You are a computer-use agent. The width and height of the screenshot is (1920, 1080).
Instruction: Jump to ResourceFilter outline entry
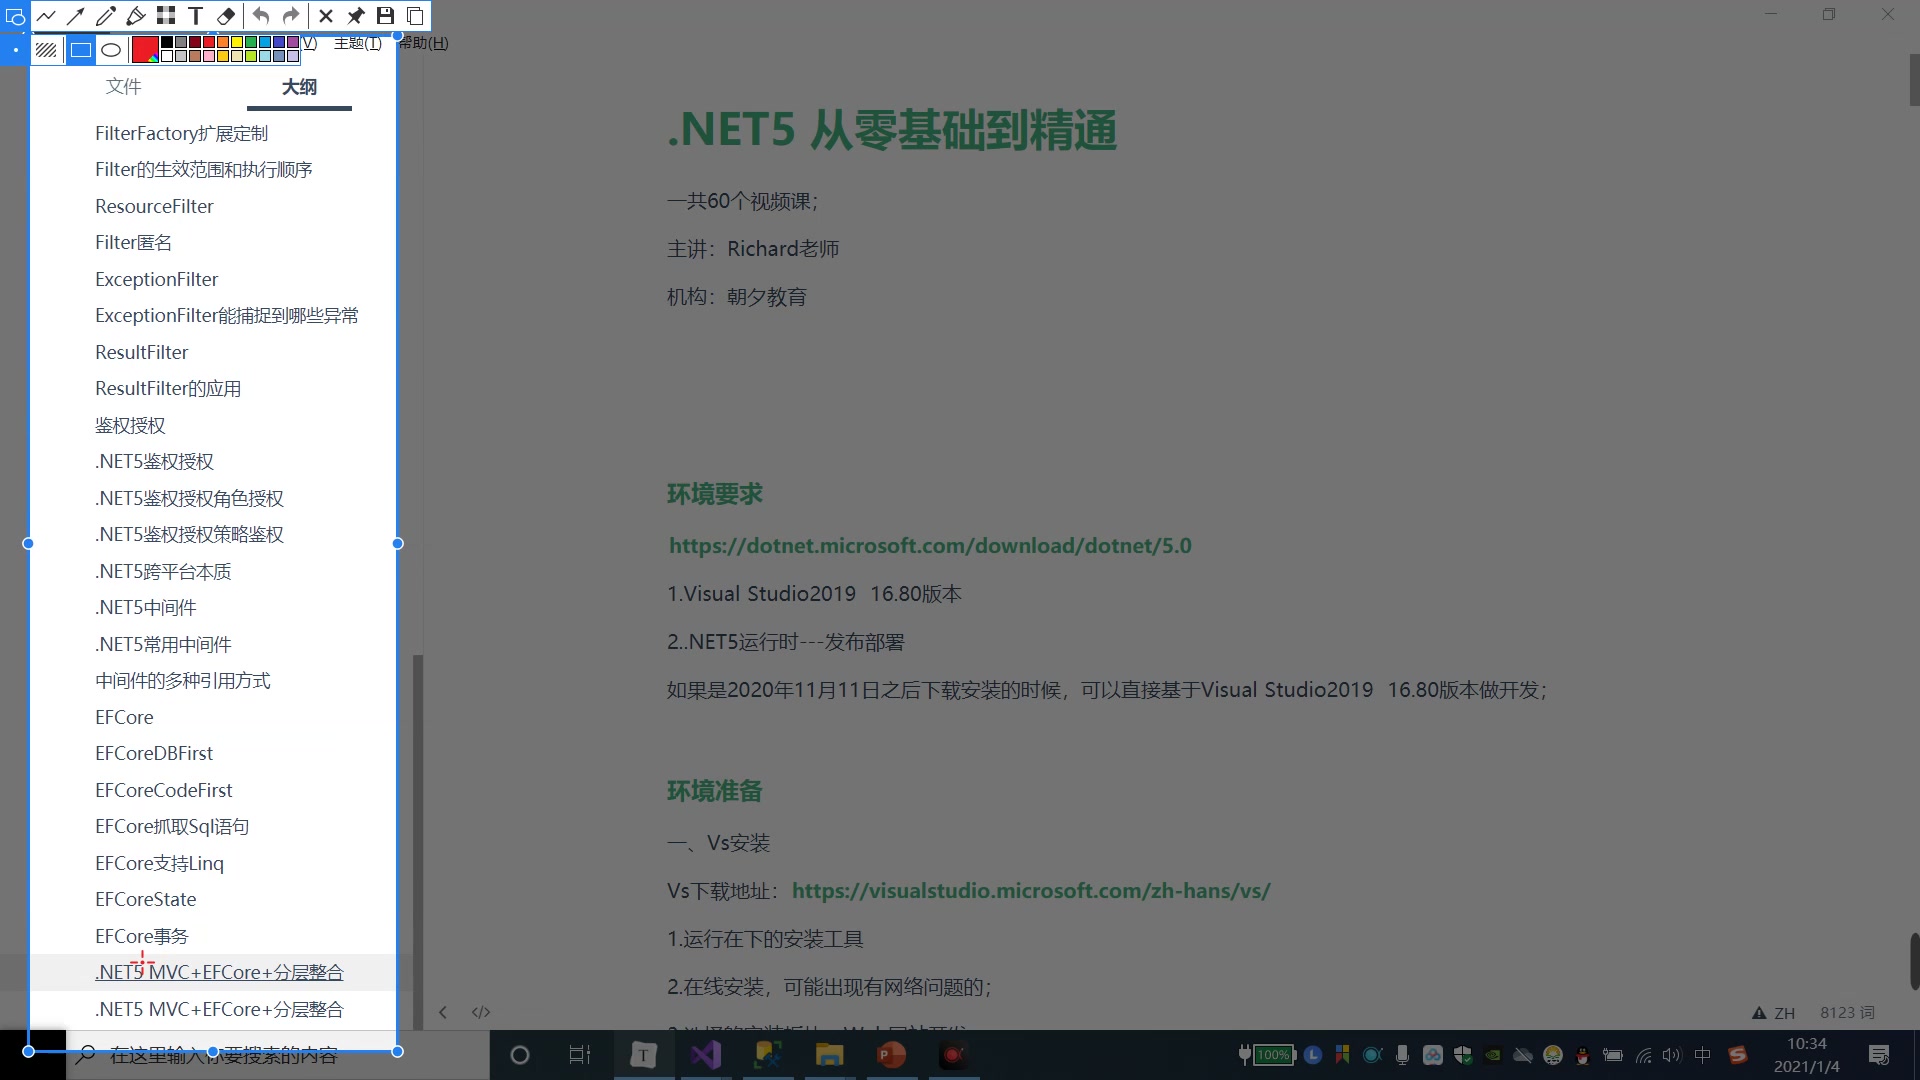coord(154,206)
